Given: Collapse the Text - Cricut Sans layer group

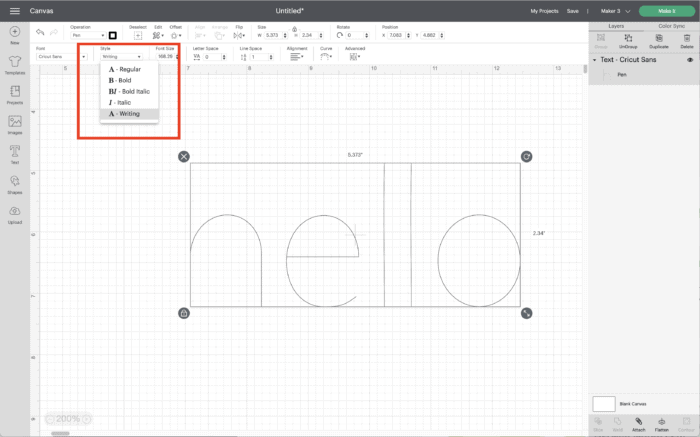Looking at the screenshot, I should 596,60.
